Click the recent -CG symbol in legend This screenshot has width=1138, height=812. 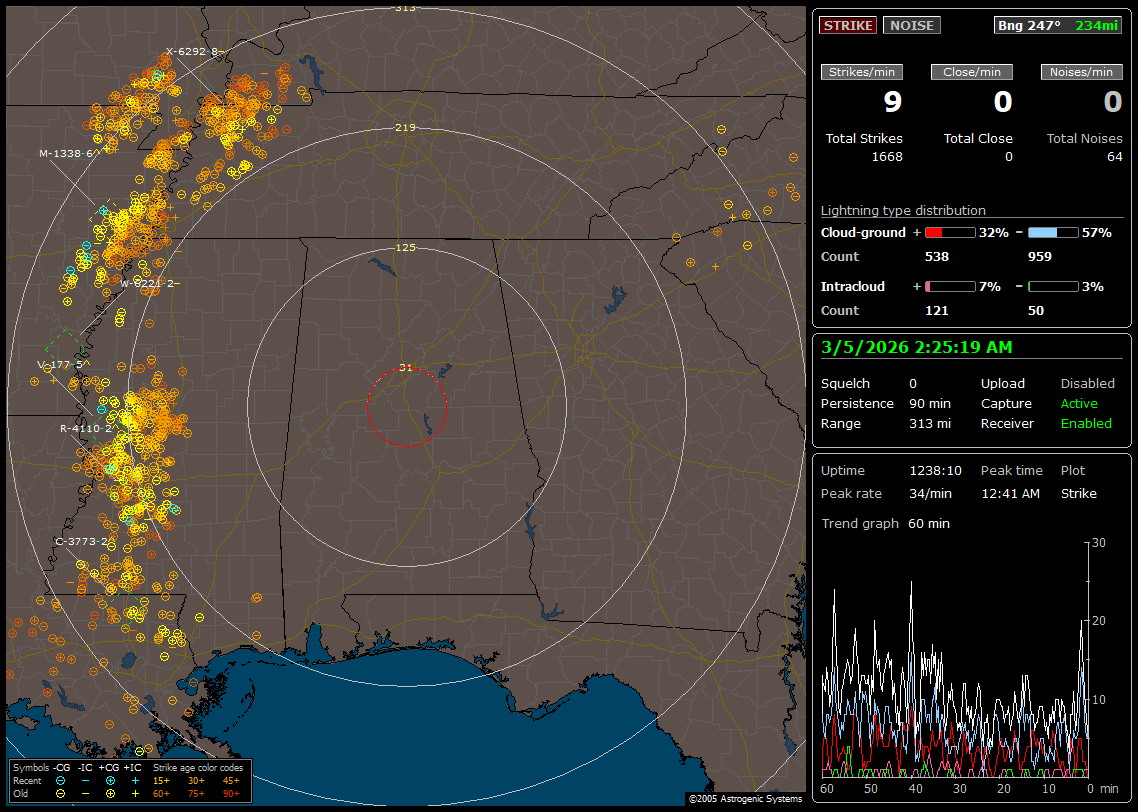(61, 780)
